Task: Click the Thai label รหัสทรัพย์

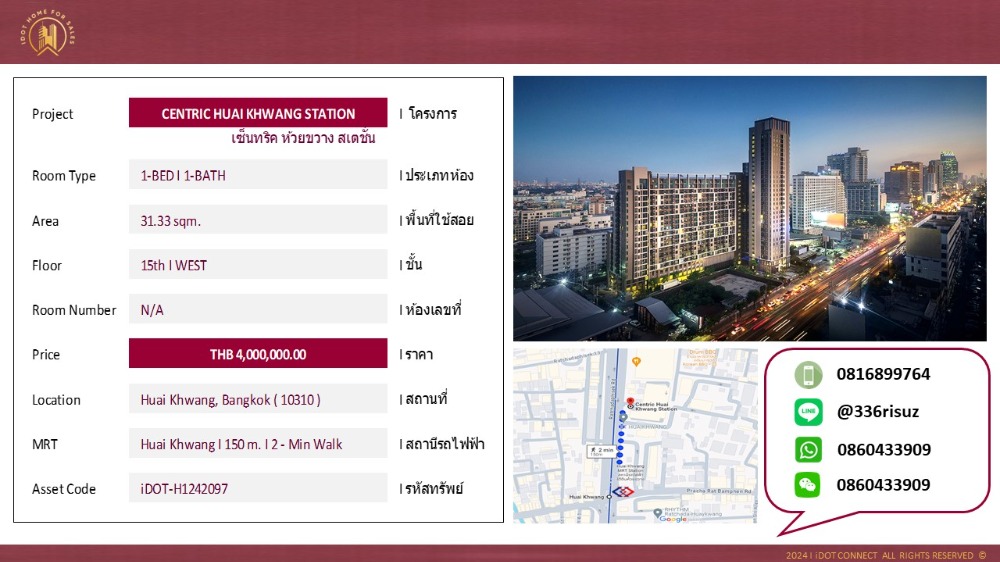Action: (434, 488)
